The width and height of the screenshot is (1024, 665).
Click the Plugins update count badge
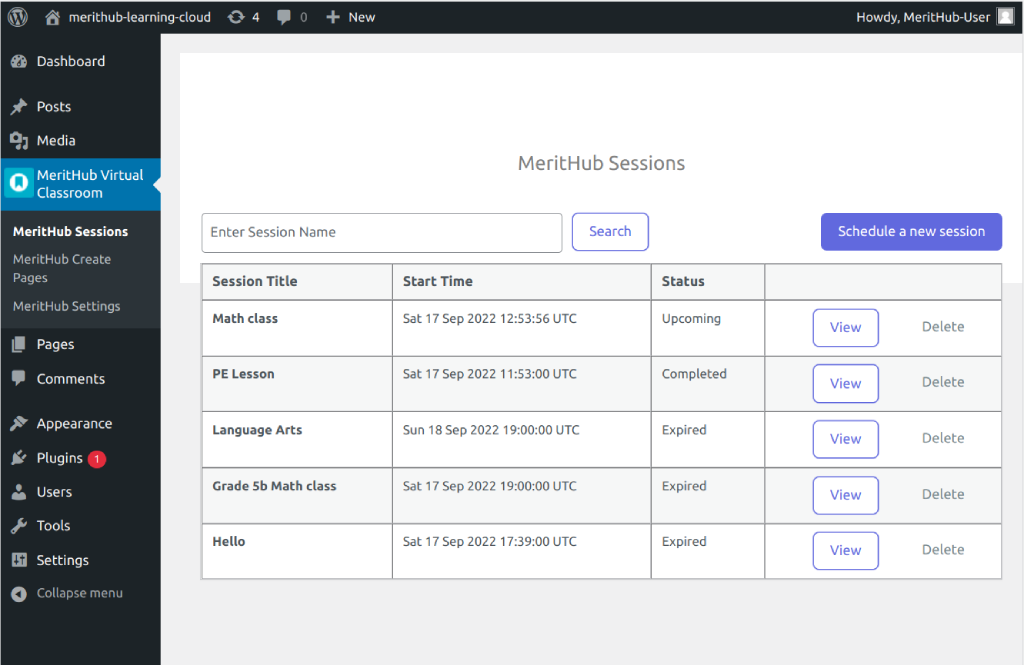tap(97, 459)
